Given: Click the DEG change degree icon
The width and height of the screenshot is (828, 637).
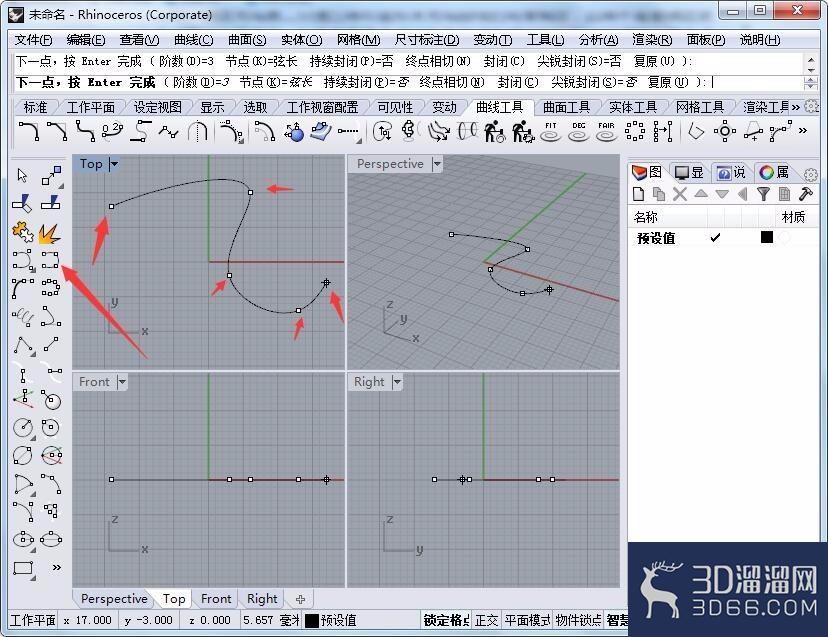Looking at the screenshot, I should pos(579,132).
